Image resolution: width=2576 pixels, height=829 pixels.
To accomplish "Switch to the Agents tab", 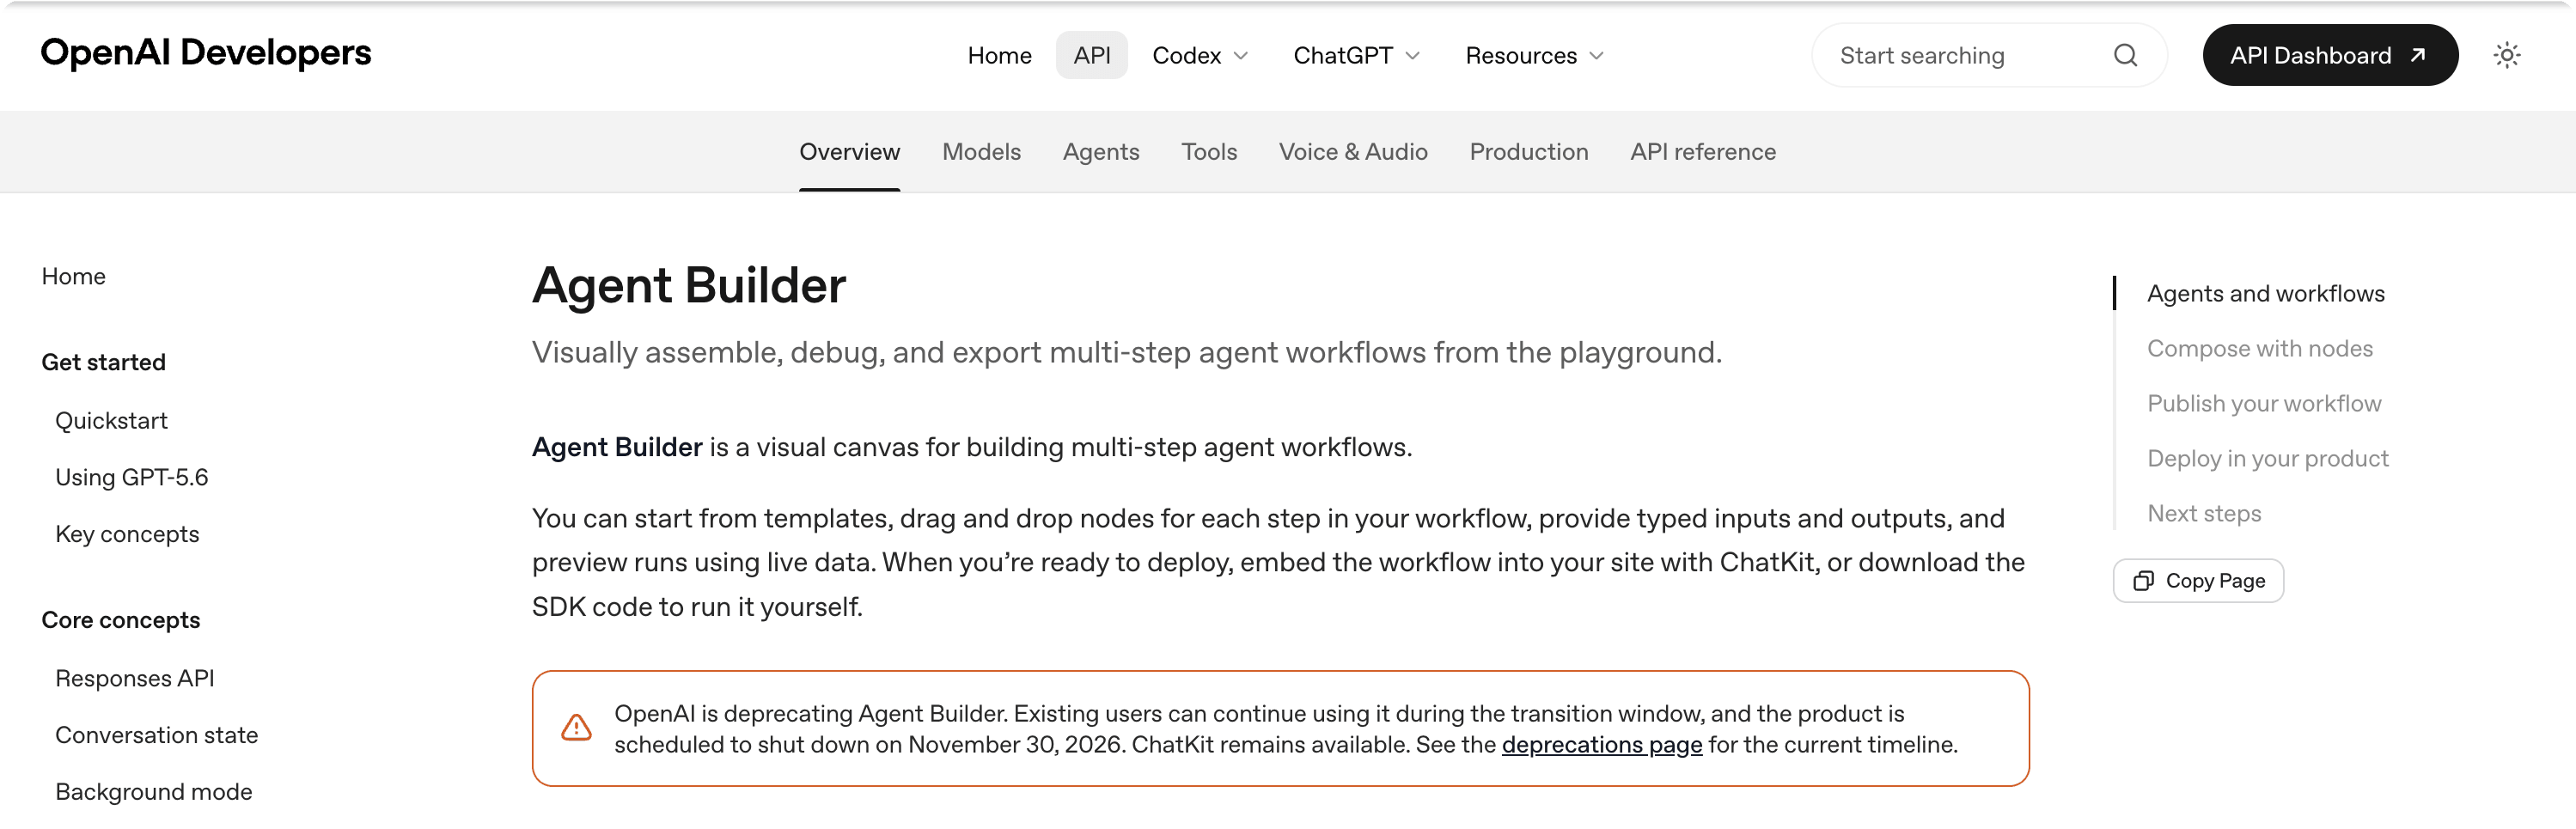I will tap(1100, 152).
